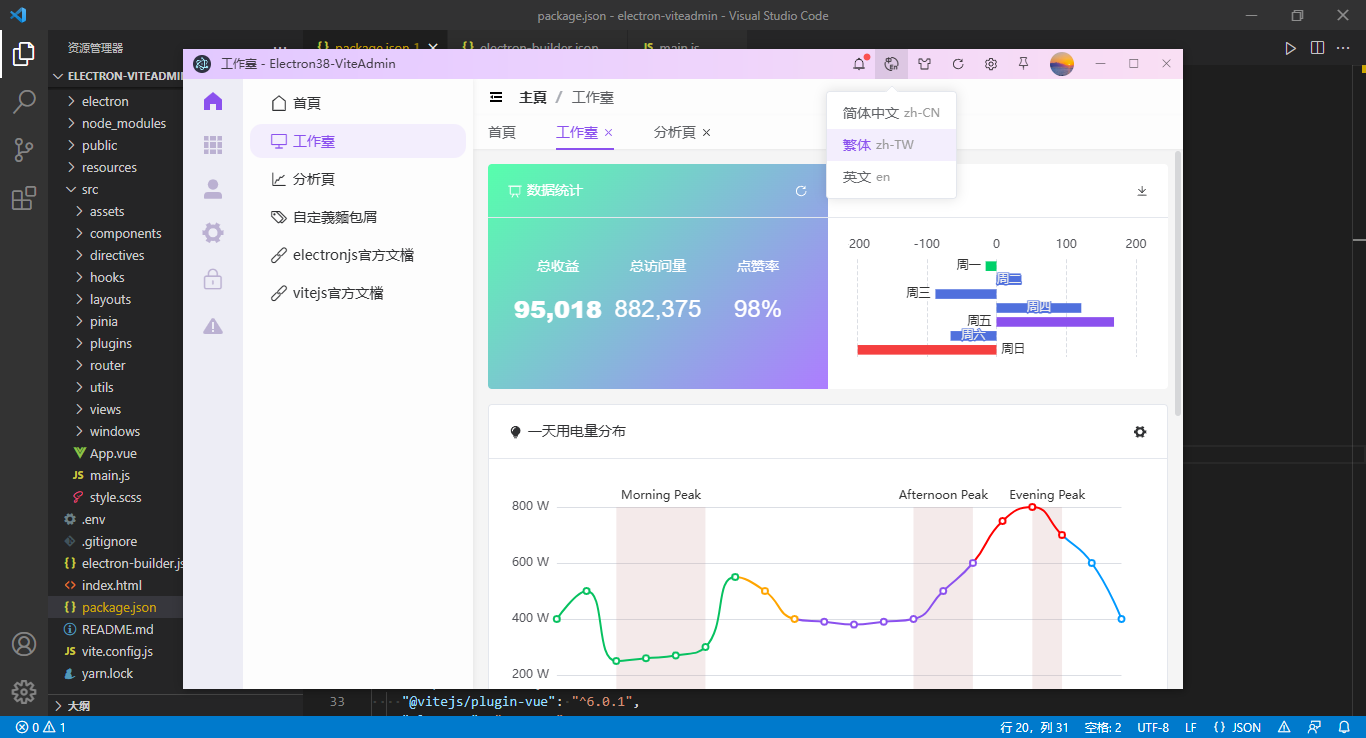
Task: Refresh the app with the titlebar refresh icon
Action: pos(957,63)
